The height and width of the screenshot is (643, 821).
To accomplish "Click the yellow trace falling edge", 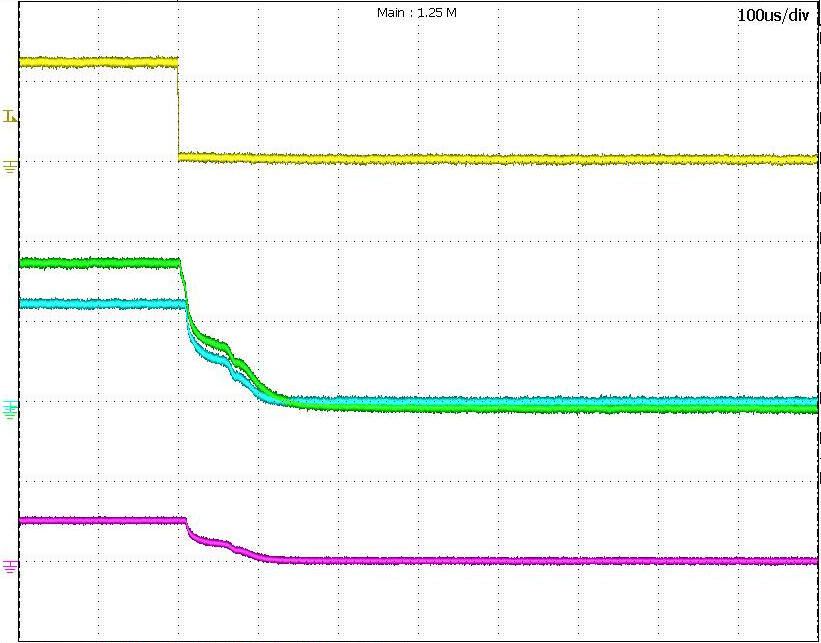I will 178,110.
